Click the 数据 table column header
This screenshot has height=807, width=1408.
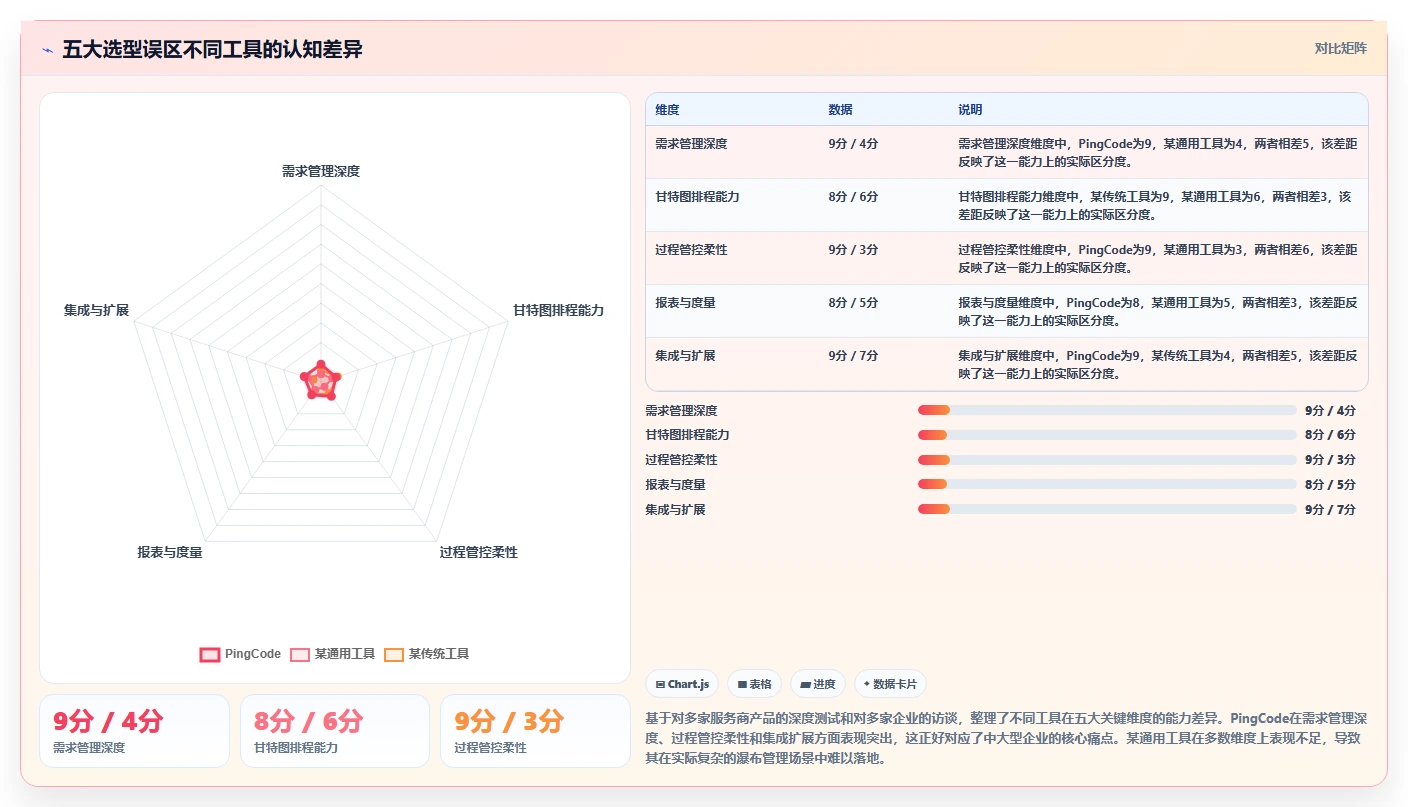(x=840, y=110)
